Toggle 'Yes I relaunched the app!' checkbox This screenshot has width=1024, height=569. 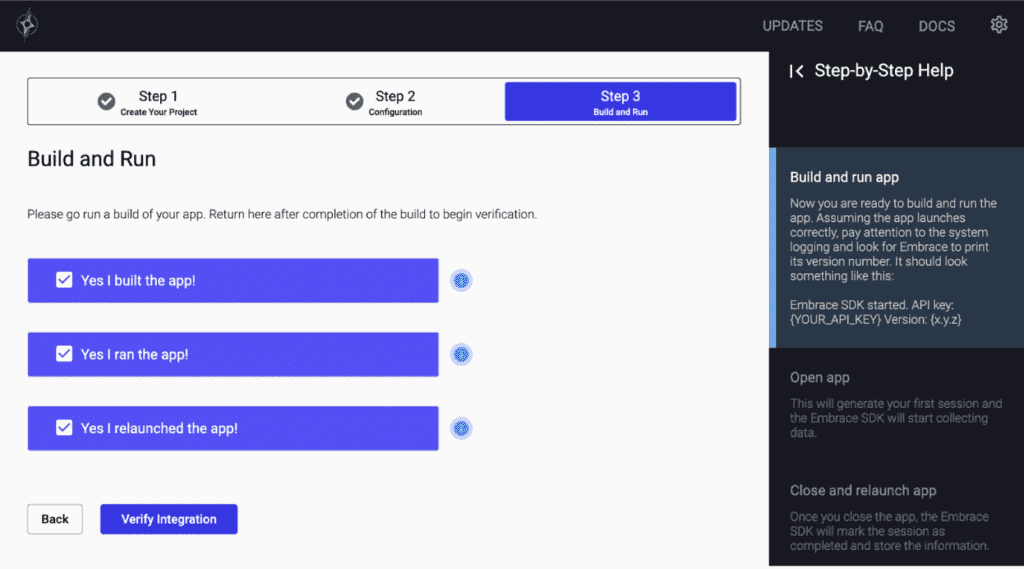[64, 428]
